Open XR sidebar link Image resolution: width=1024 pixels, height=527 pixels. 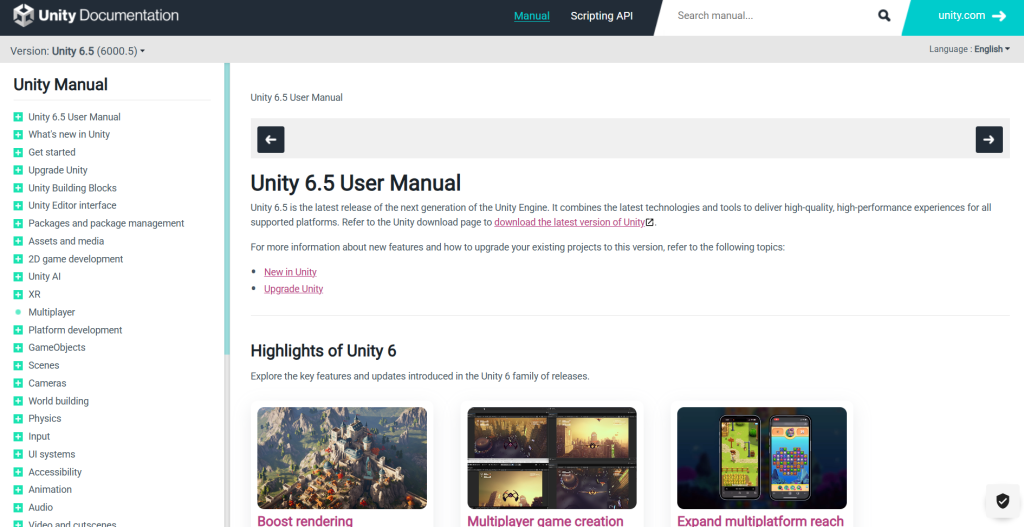click(x=34, y=295)
